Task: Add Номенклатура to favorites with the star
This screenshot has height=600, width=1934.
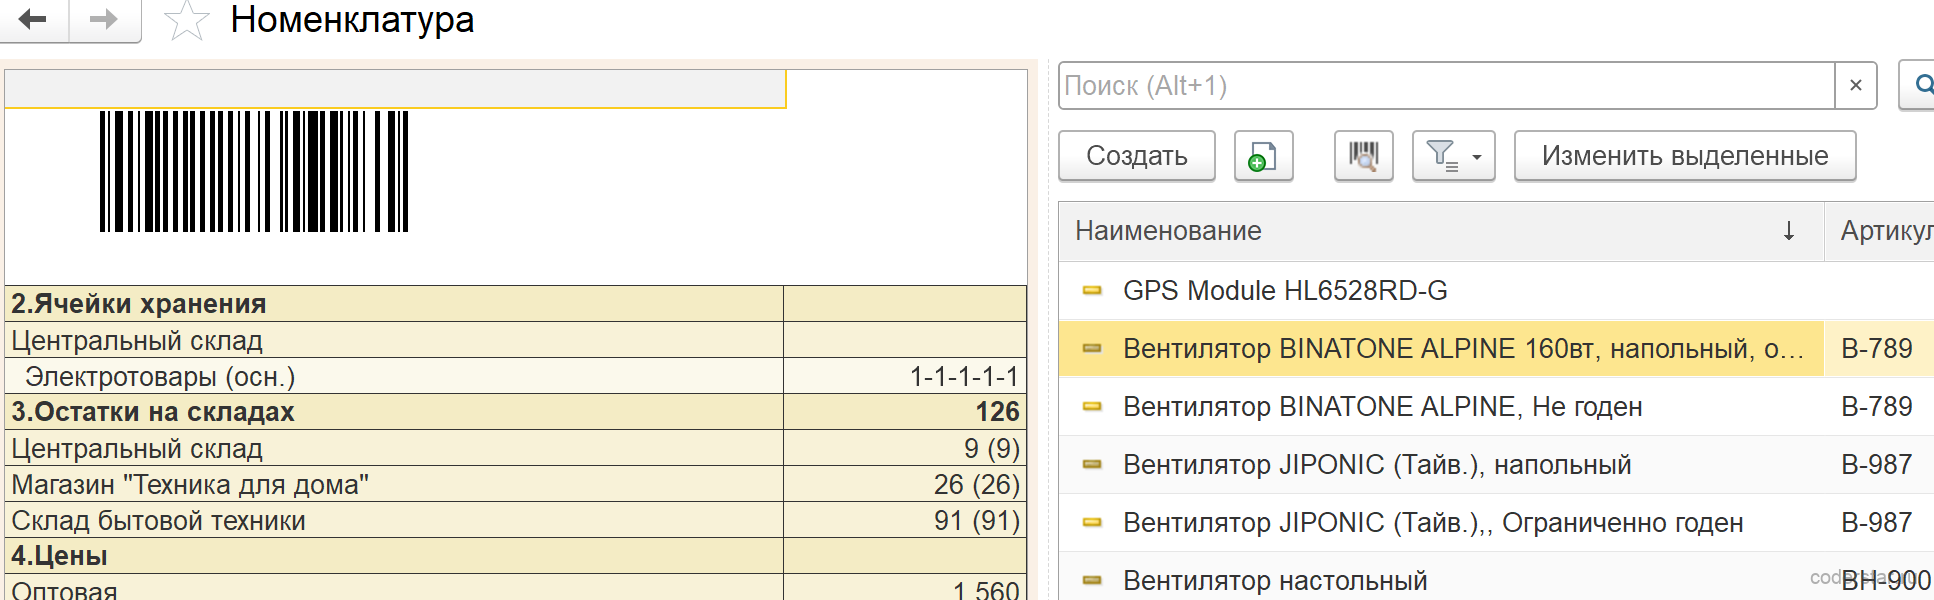Action: (x=186, y=20)
